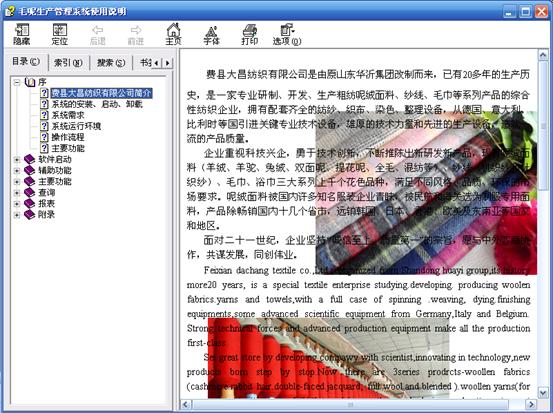553x413 pixels.
Task: Select the 软件启动 book label
Action: coord(55,159)
